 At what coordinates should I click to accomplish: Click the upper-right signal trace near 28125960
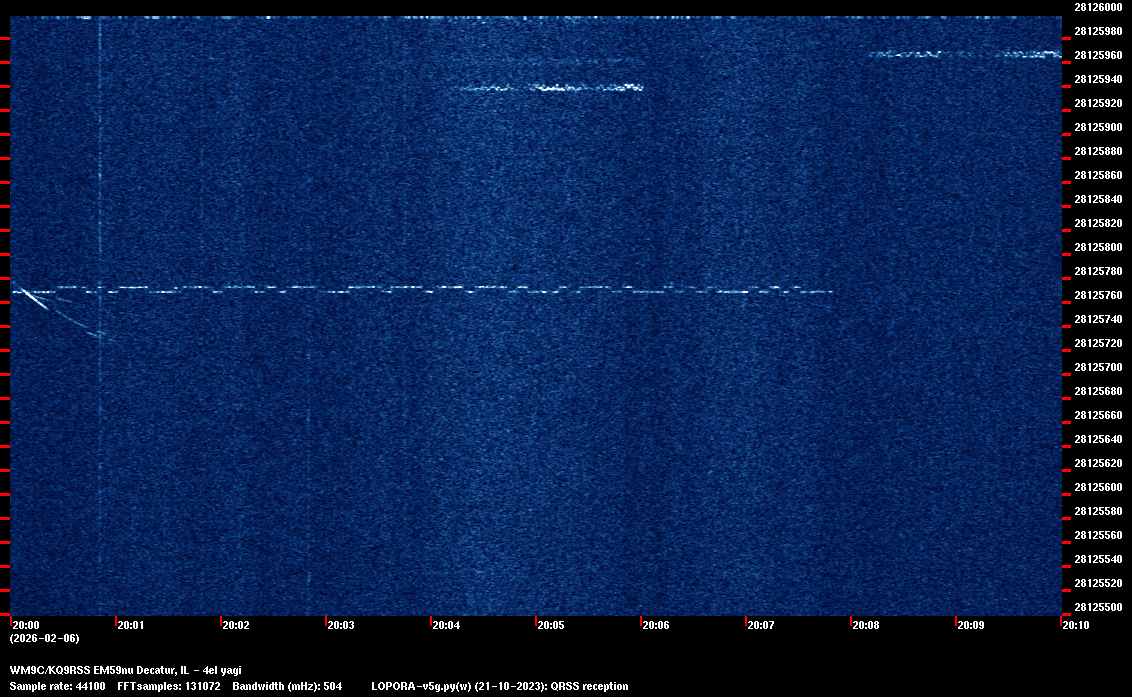coord(965,54)
